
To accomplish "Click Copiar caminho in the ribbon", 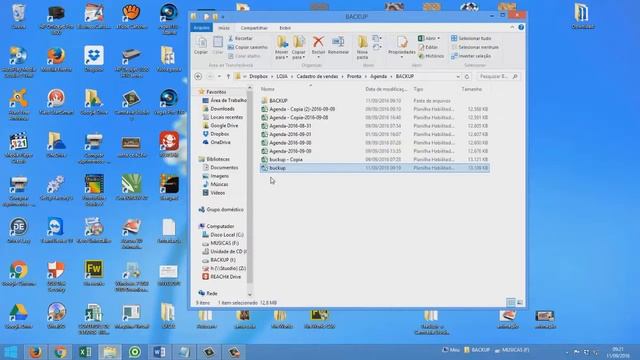I will (248, 47).
